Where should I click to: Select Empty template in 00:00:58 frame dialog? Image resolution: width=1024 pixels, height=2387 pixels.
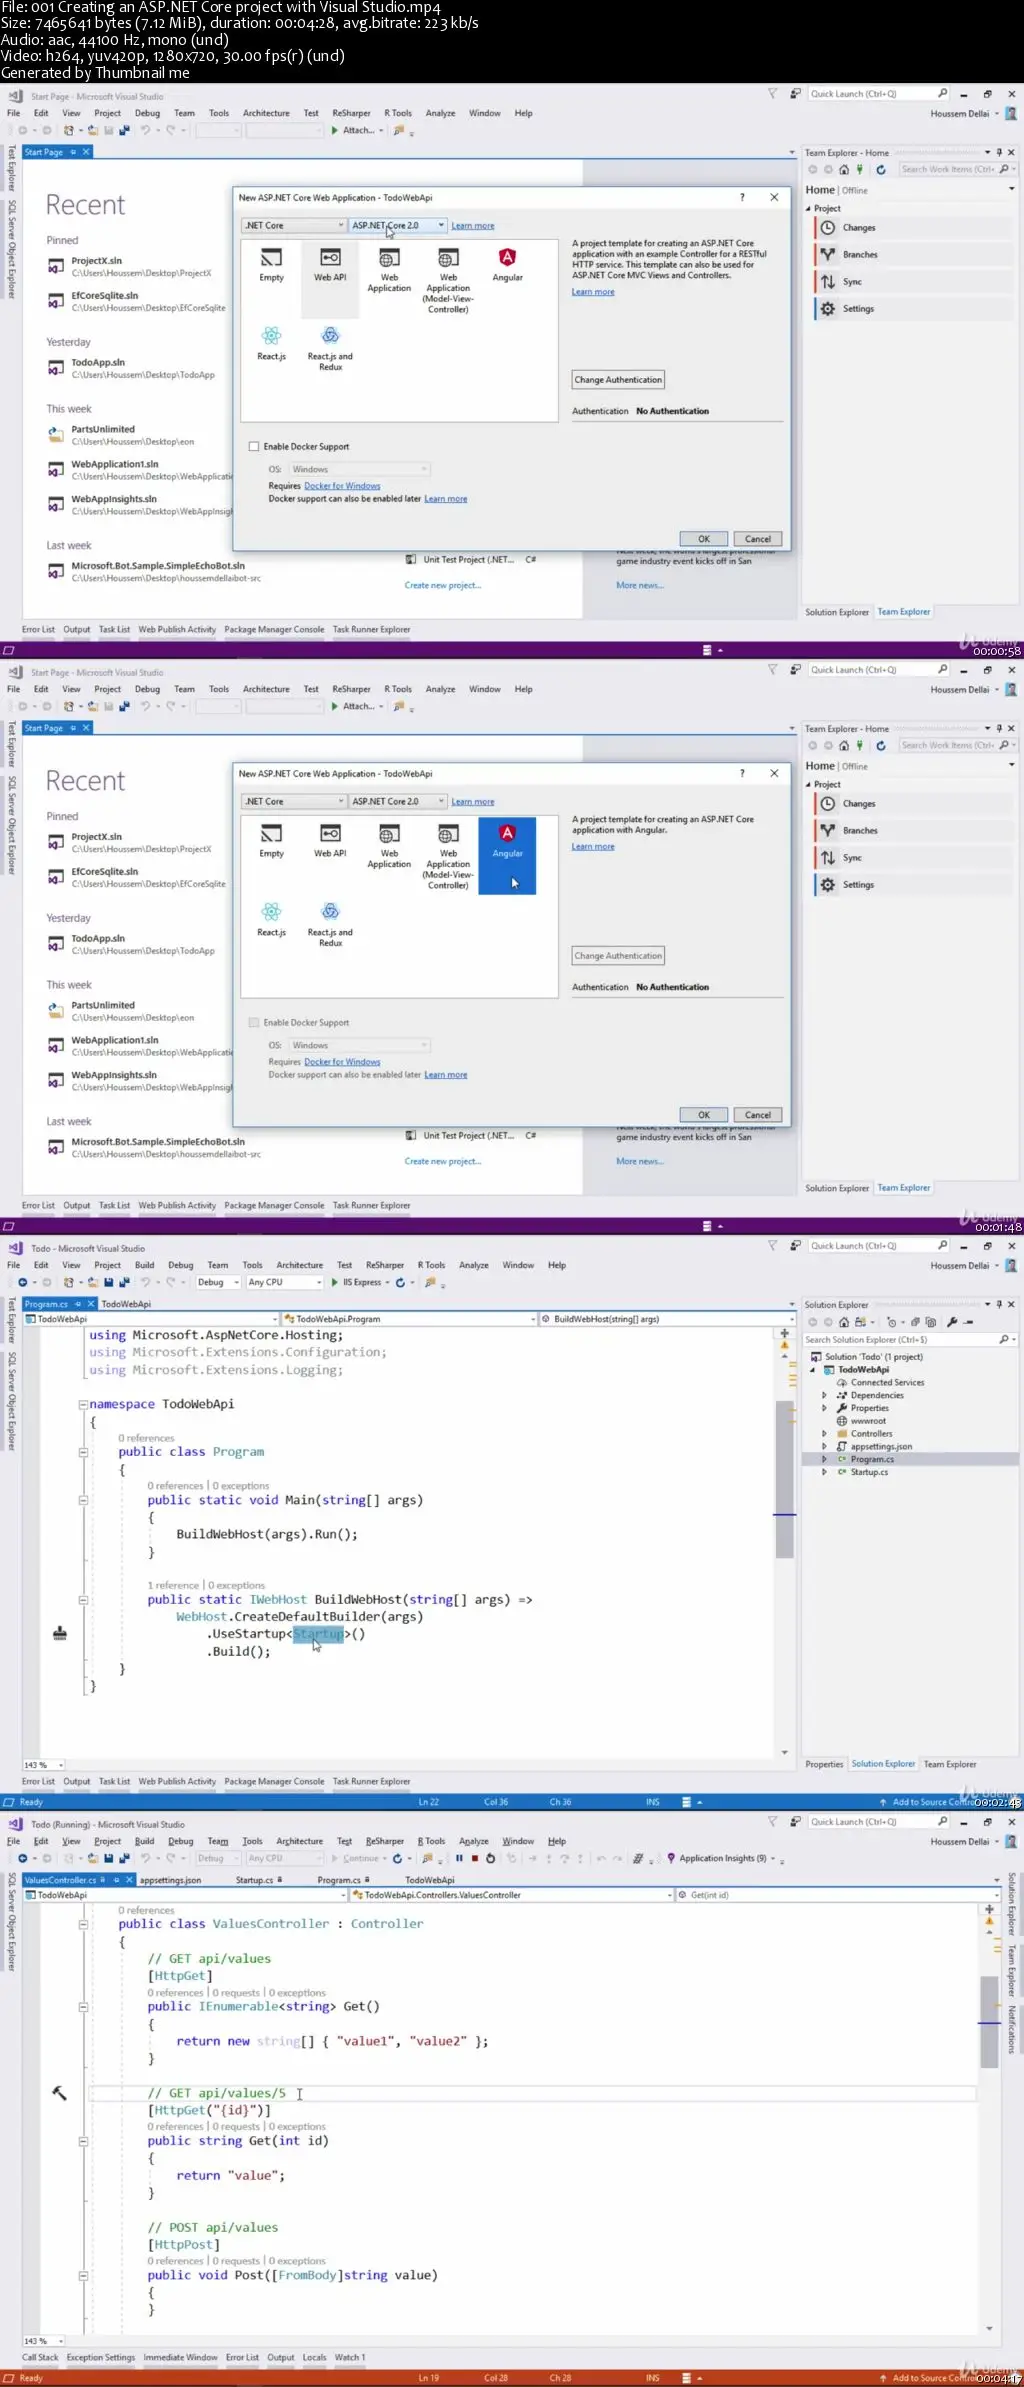[271, 265]
